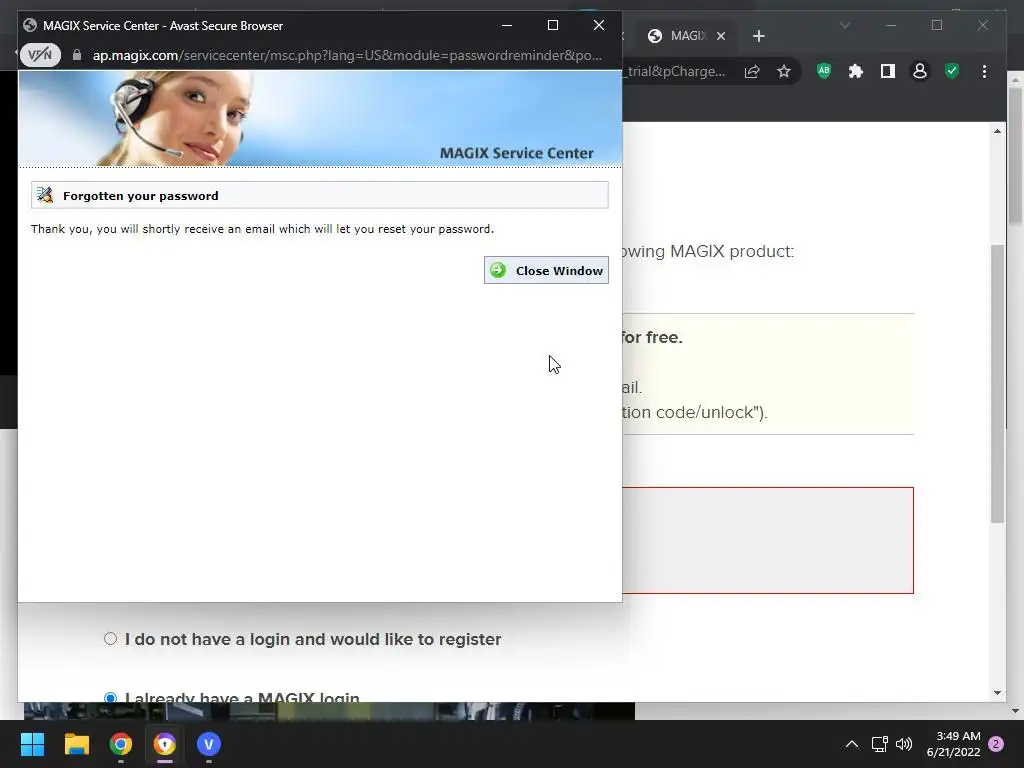
Task: Click the scroll up arrow on background page
Action: pyautogui.click(x=997, y=131)
